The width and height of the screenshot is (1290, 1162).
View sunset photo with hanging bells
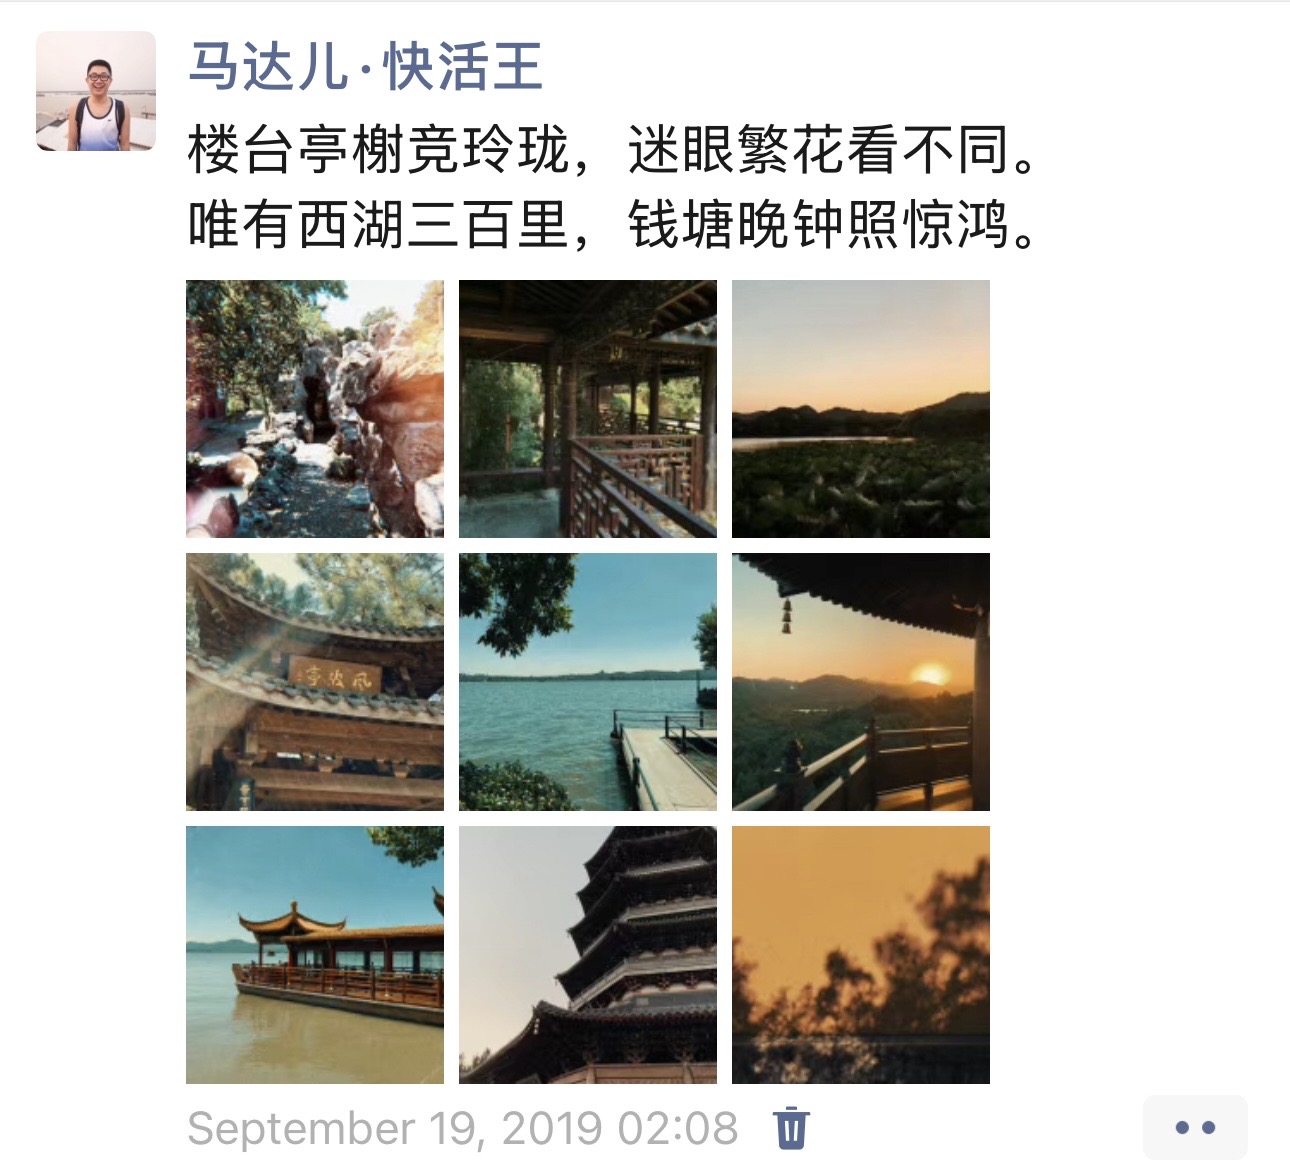pos(861,682)
